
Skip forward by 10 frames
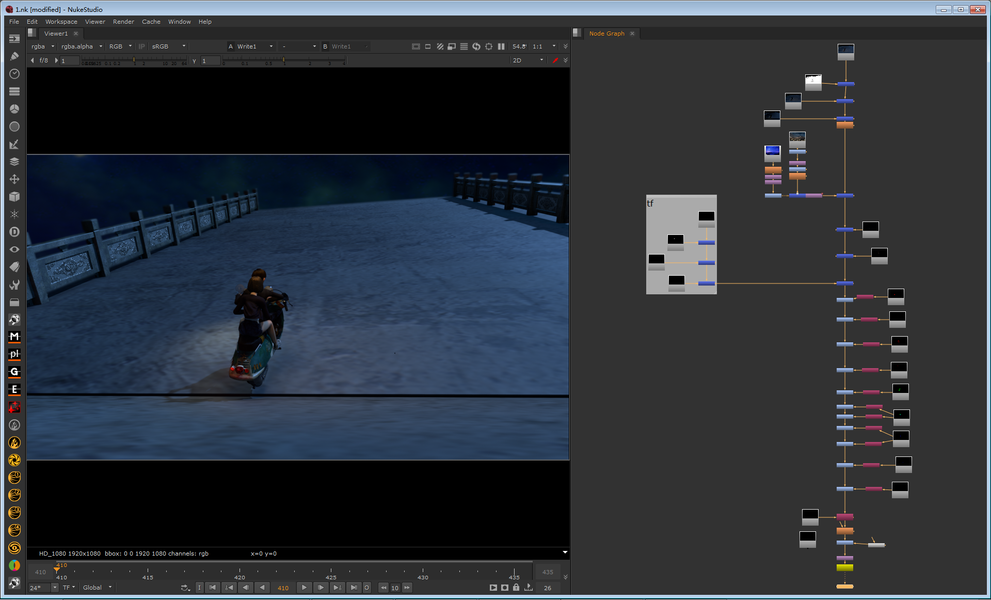point(406,587)
